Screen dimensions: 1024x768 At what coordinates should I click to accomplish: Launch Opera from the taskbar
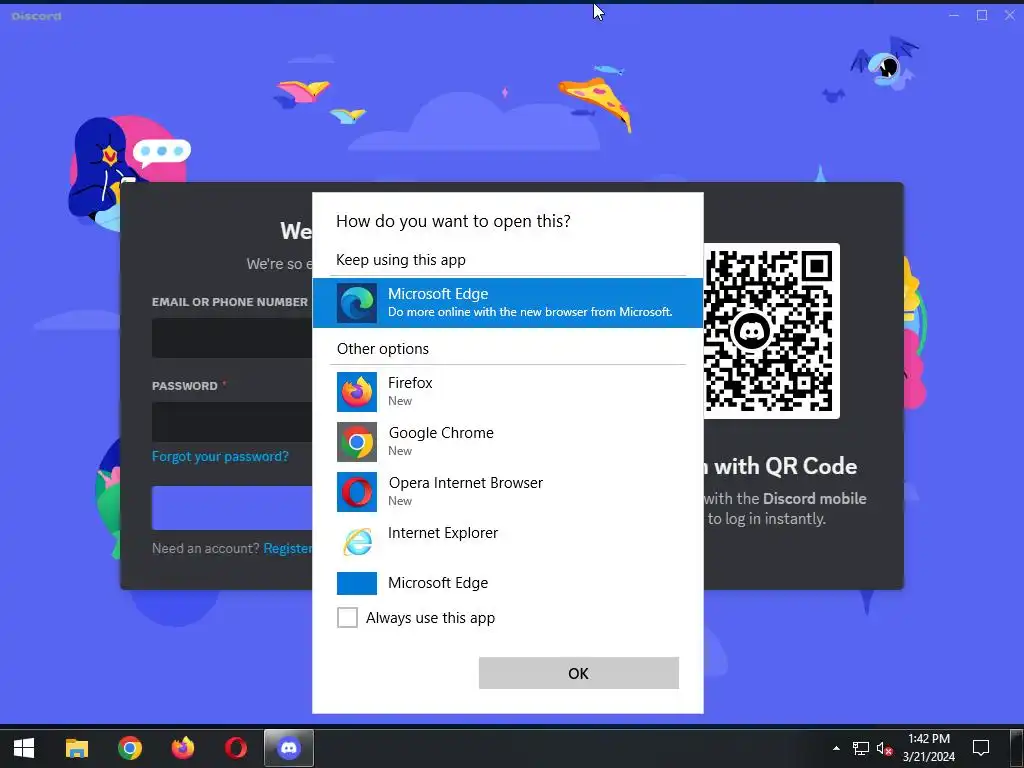pyautogui.click(x=236, y=748)
